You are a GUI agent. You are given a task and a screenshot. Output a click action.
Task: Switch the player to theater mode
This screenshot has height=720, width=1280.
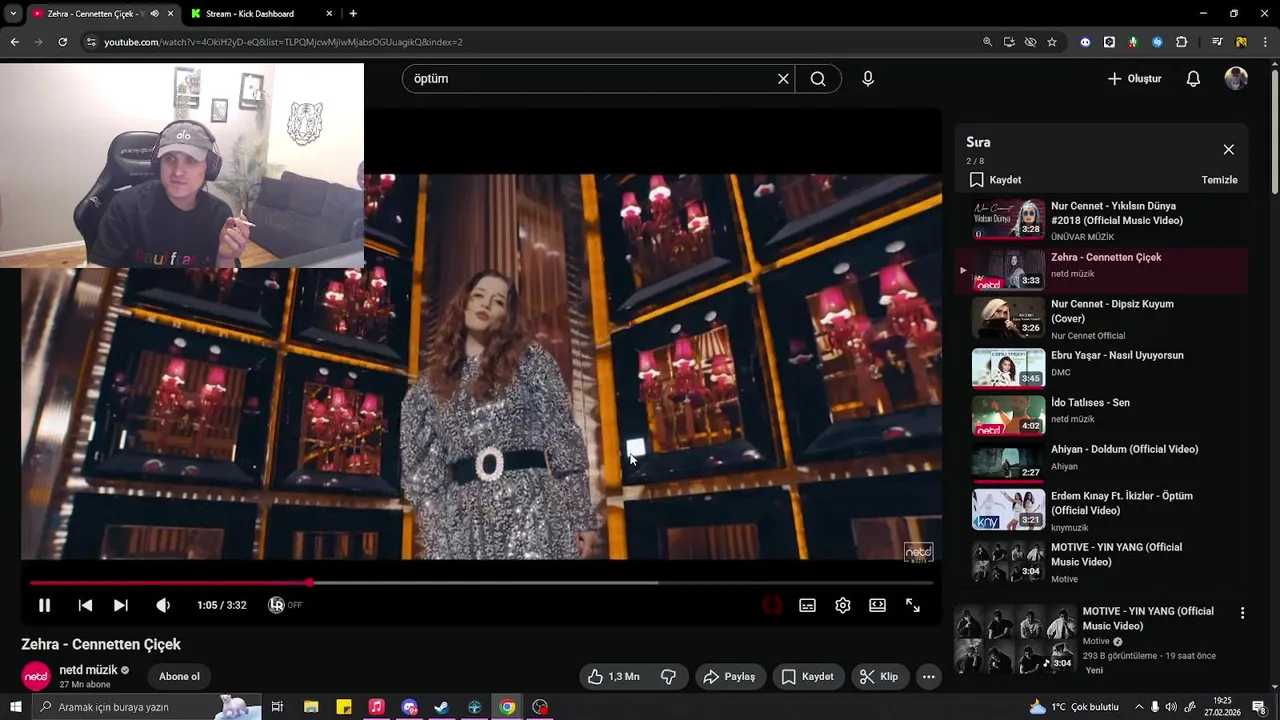877,605
